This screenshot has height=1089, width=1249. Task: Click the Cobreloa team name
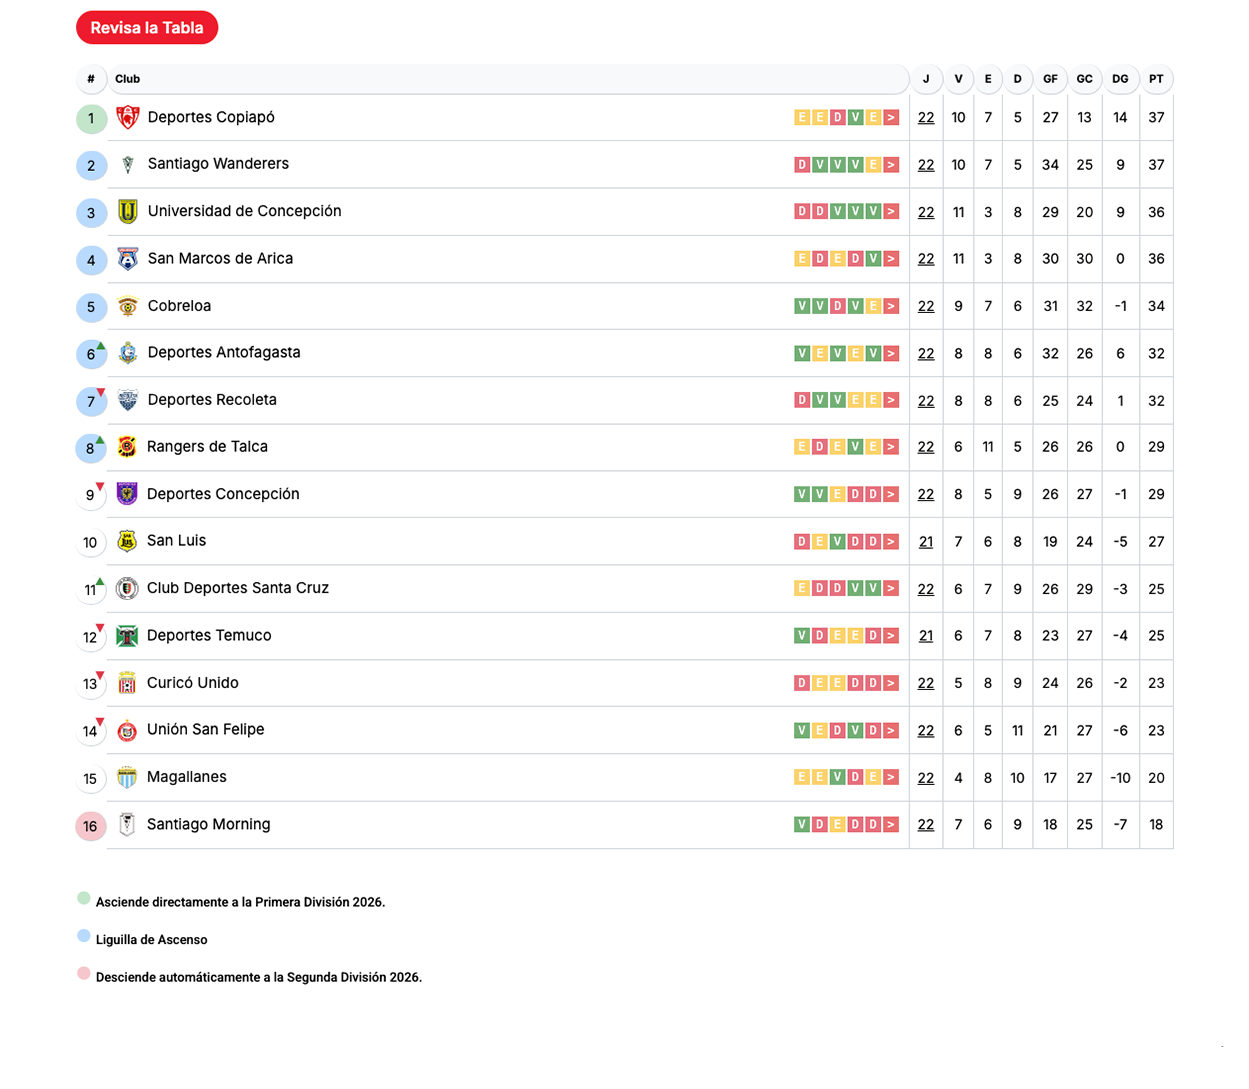(x=179, y=306)
